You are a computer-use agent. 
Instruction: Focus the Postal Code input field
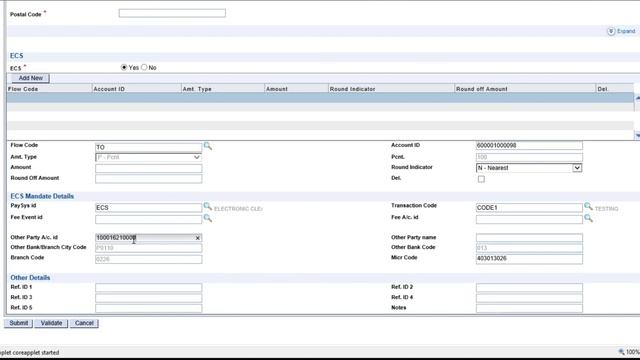tap(172, 13)
